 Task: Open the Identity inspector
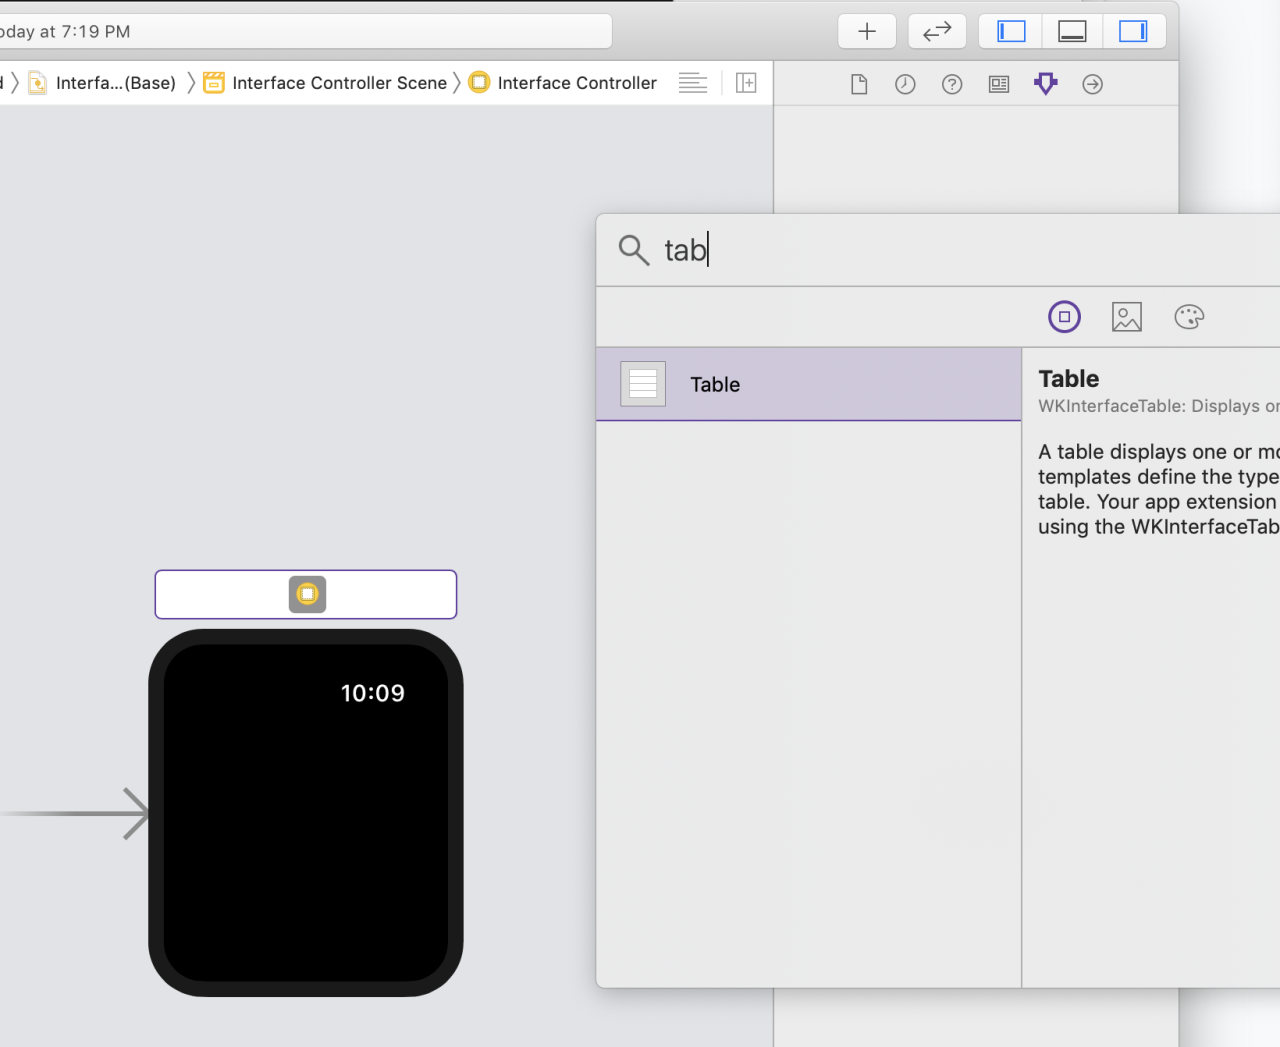pyautogui.click(x=999, y=85)
